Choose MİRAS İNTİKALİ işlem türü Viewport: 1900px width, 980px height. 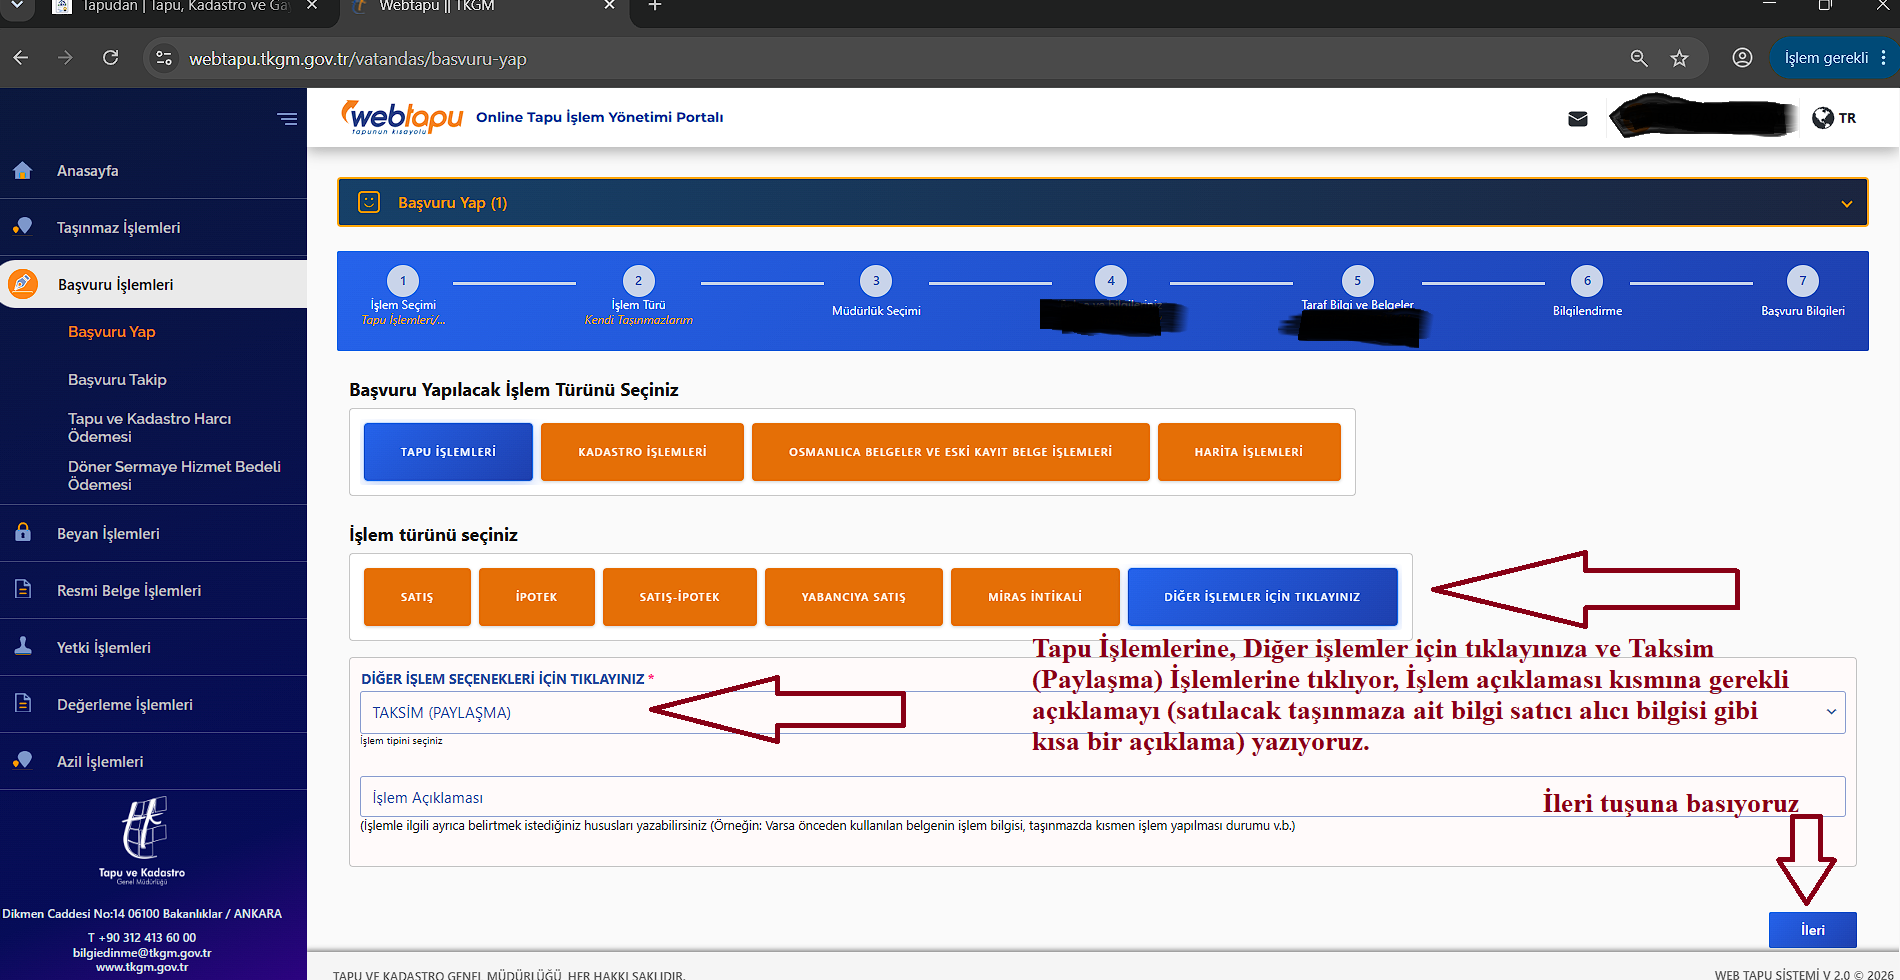point(1035,597)
